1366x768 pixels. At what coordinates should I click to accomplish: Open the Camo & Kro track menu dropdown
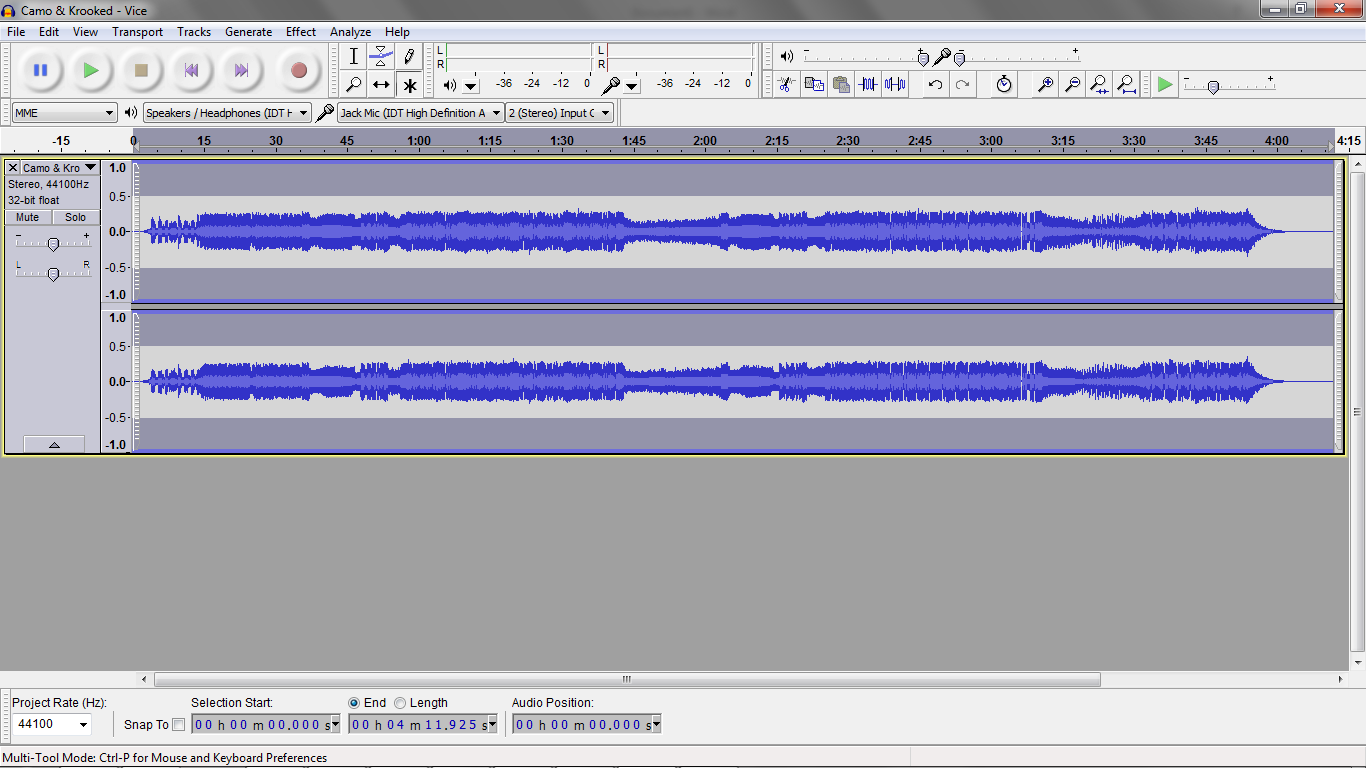[60, 168]
